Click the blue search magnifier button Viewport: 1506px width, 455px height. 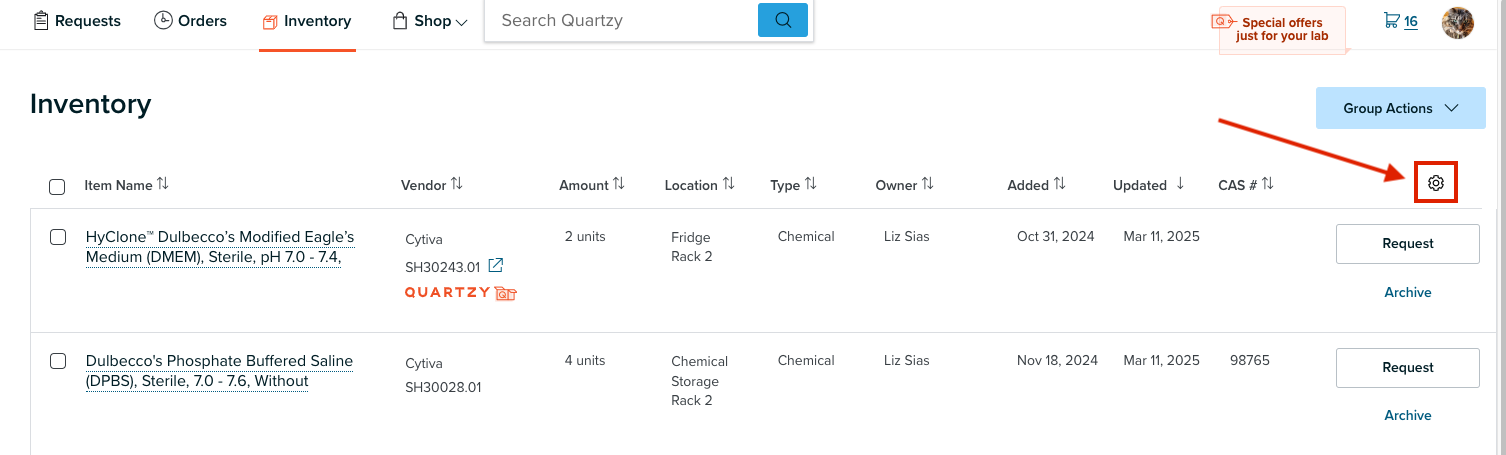783,20
